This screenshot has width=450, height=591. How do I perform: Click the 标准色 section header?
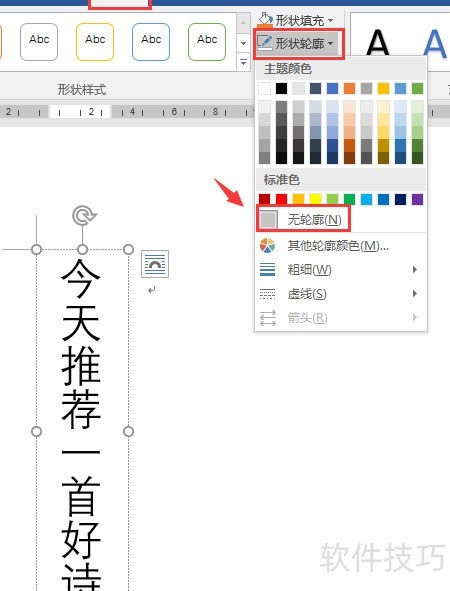pos(282,179)
